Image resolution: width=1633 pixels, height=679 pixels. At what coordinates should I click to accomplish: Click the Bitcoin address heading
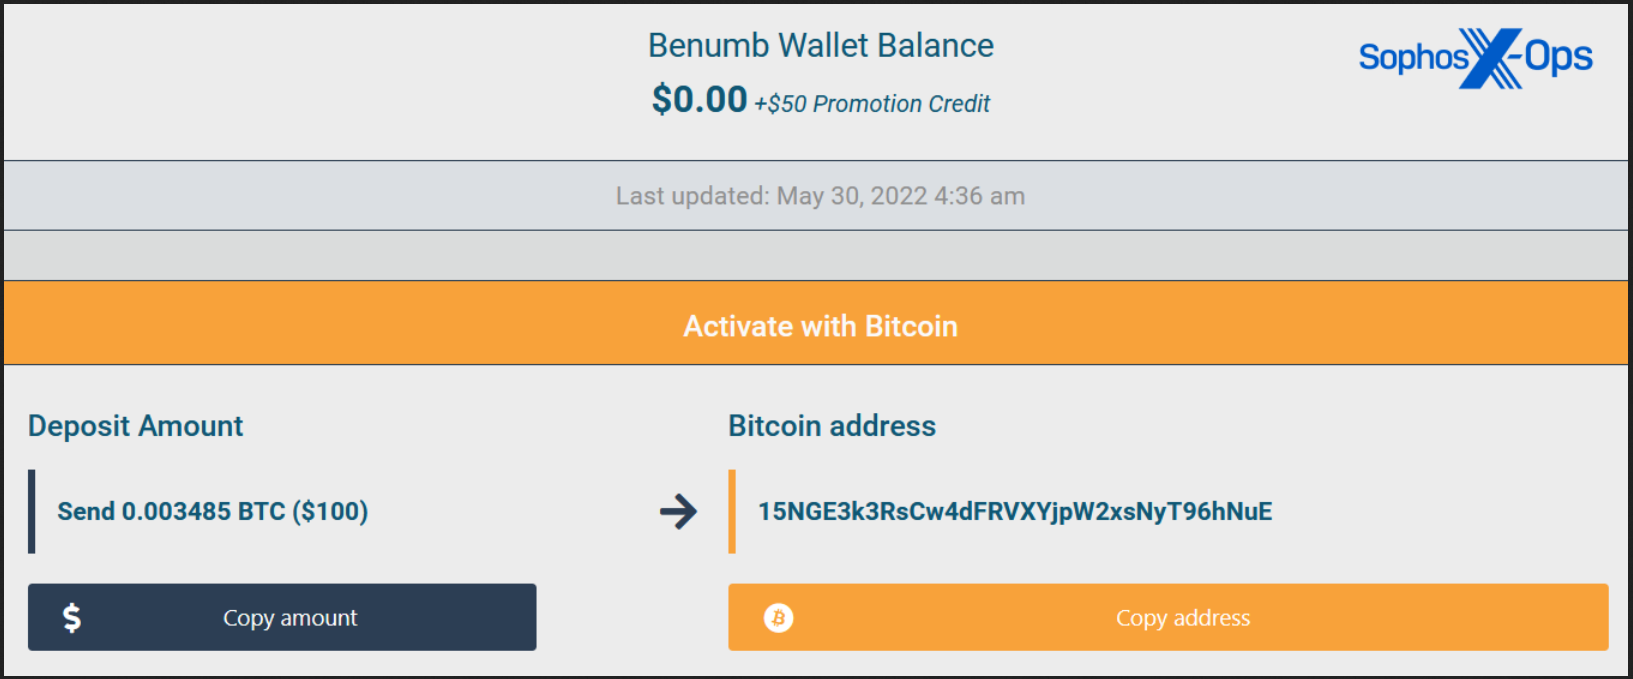click(832, 426)
